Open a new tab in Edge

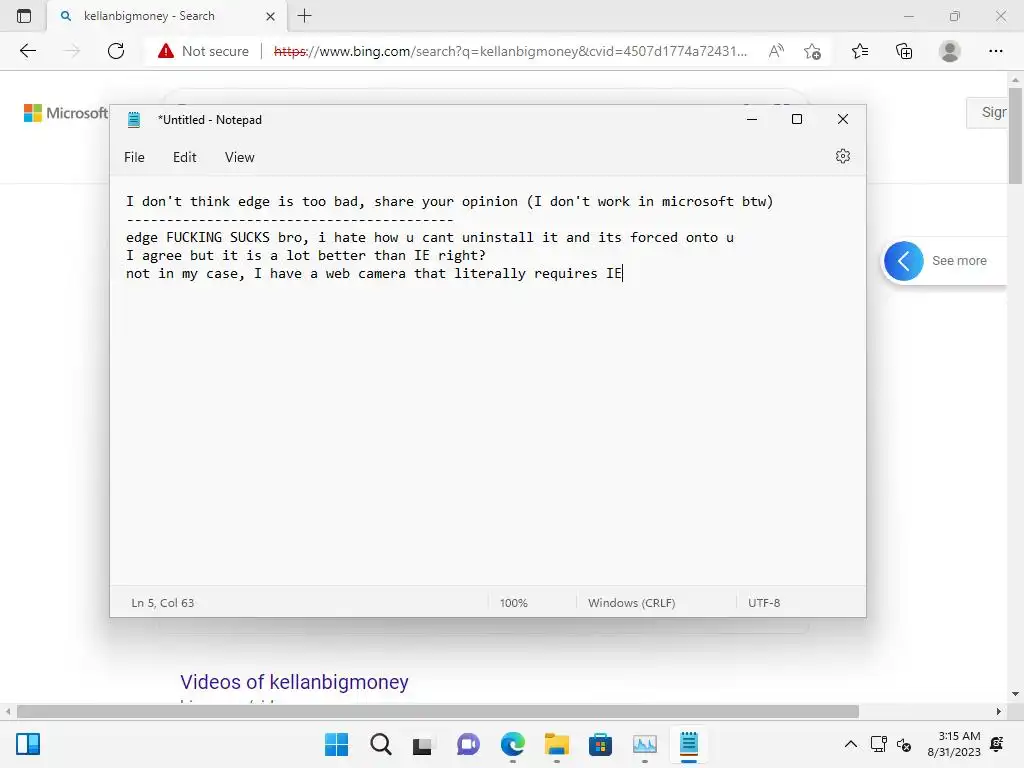(304, 16)
